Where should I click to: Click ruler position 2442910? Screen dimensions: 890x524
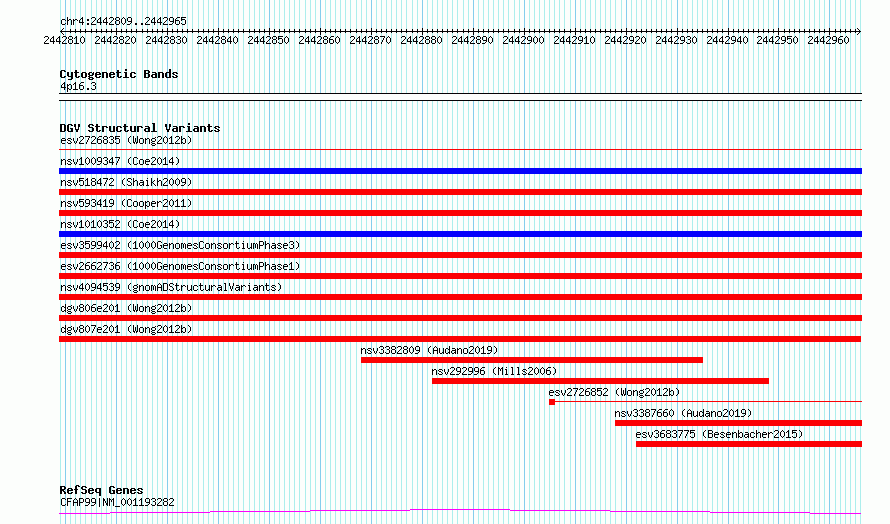pyautogui.click(x=574, y=40)
